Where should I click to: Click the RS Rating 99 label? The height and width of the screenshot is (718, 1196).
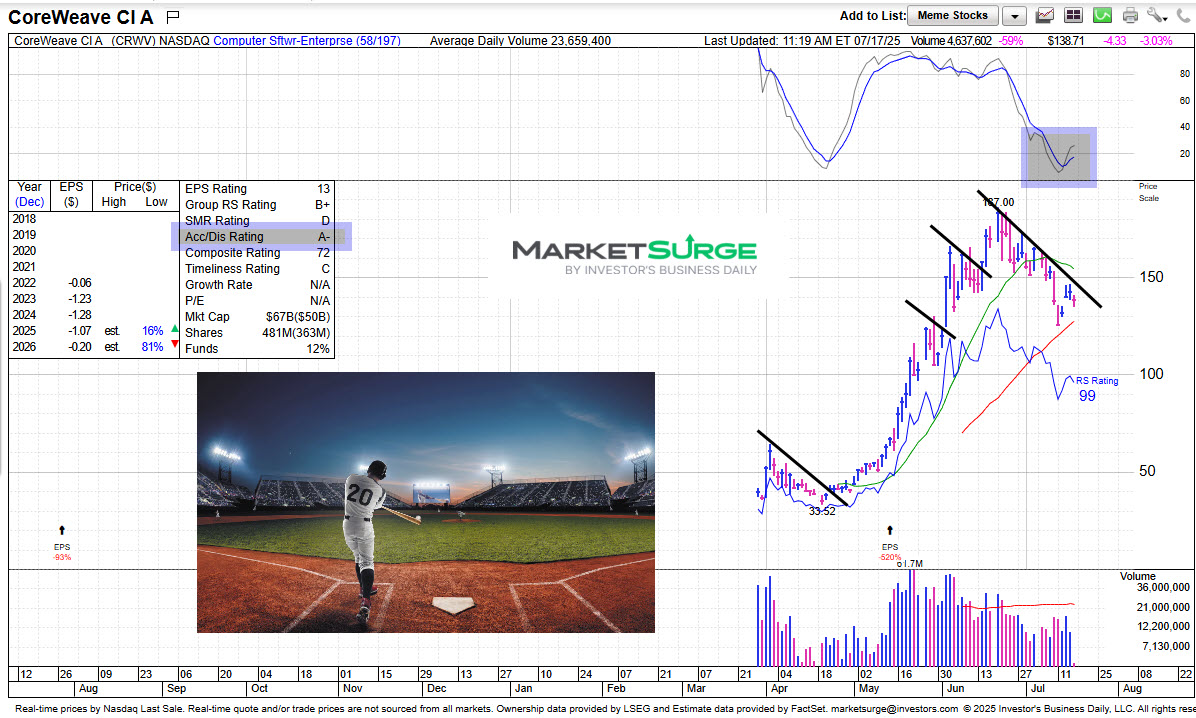coord(1097,388)
